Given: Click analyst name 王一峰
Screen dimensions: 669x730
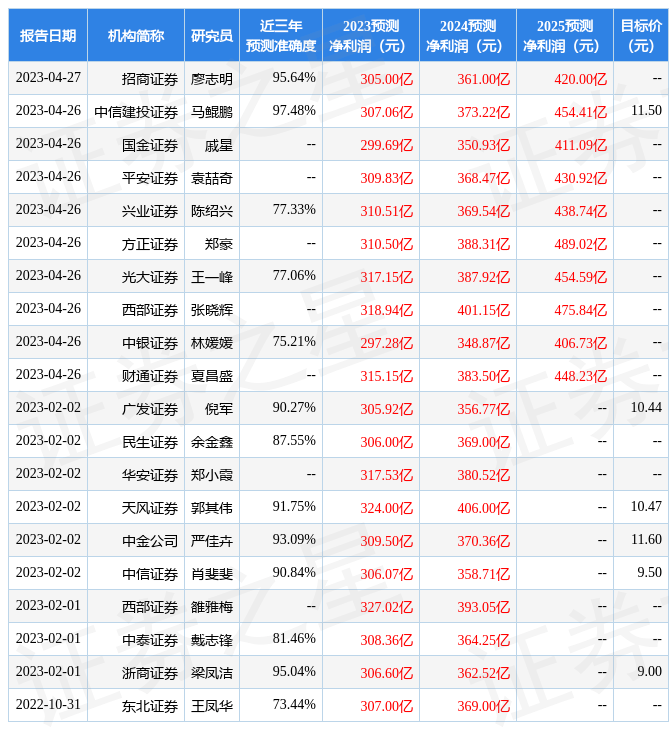Looking at the screenshot, I should 212,277.
